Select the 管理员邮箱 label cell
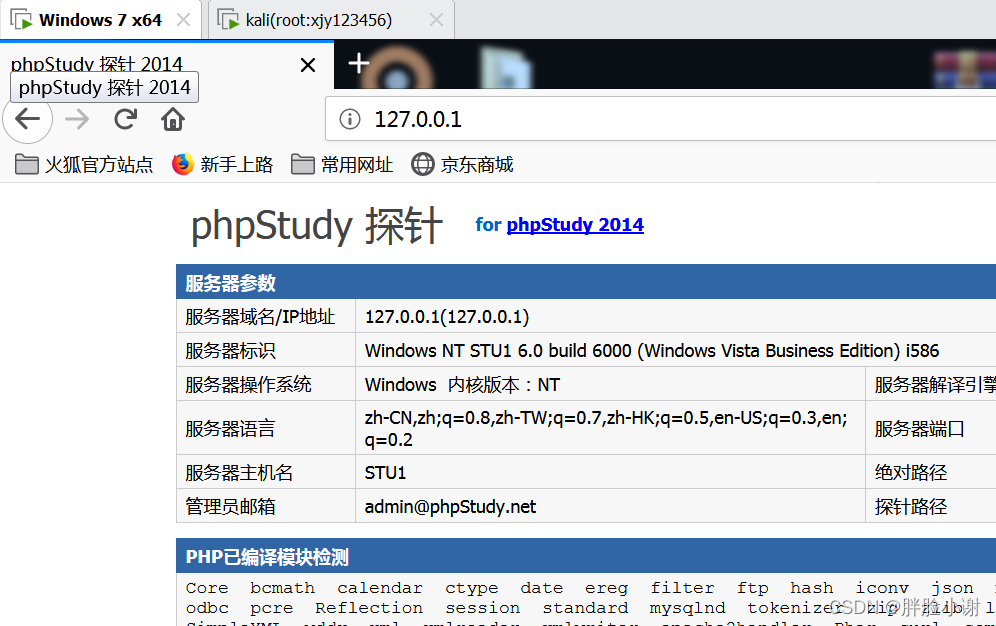 click(266, 506)
